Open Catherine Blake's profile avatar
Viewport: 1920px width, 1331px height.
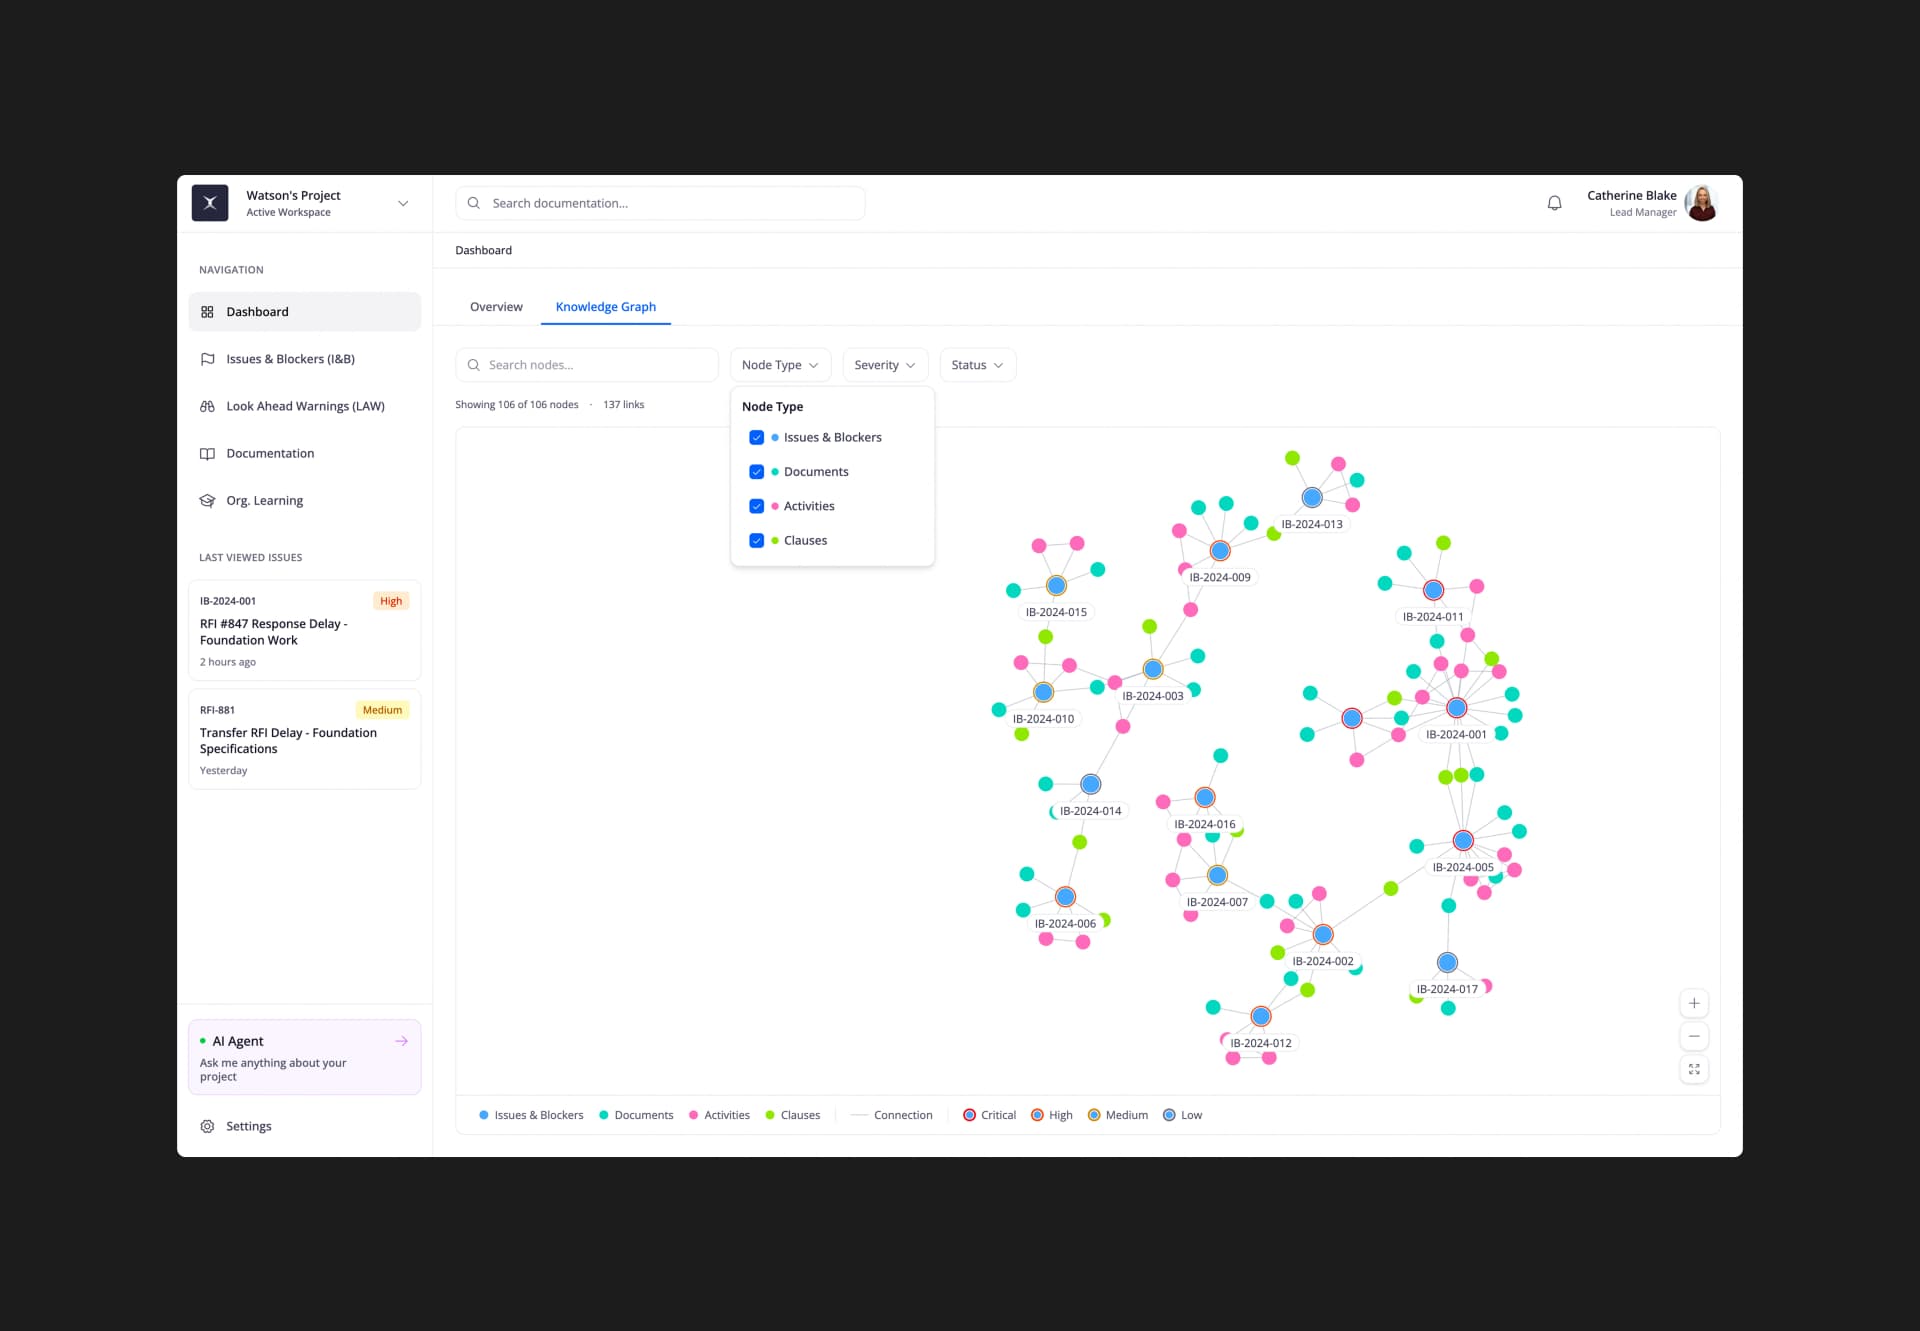pos(1701,203)
